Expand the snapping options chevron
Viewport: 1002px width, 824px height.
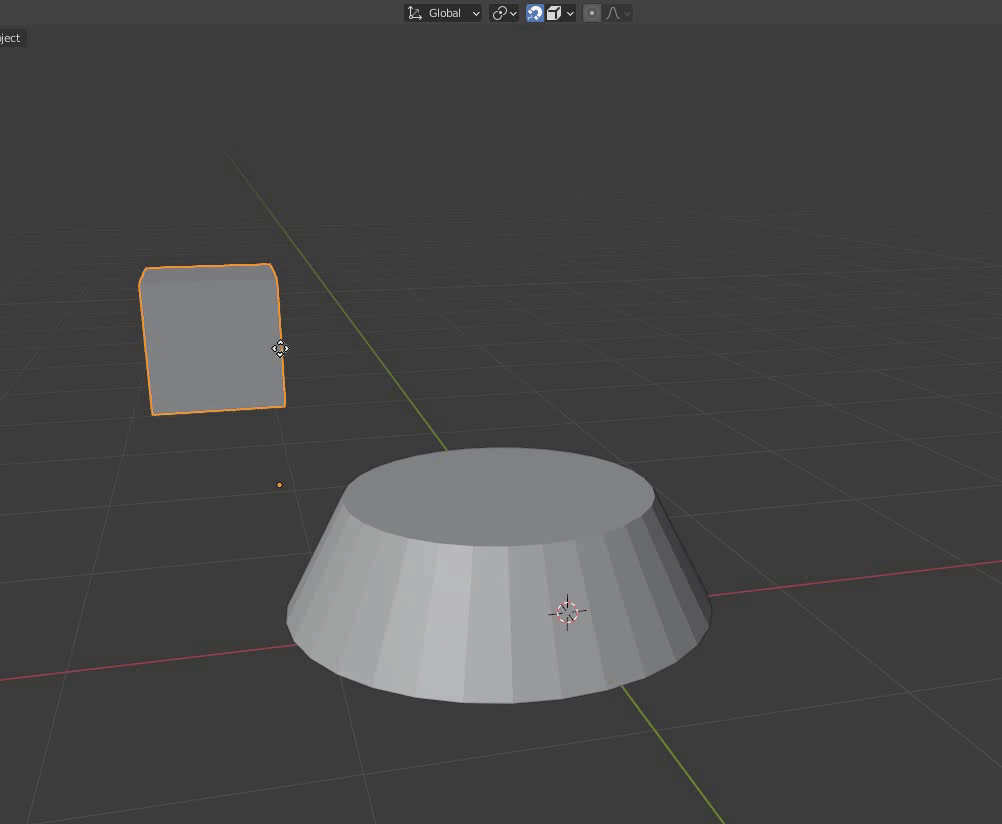click(x=570, y=13)
